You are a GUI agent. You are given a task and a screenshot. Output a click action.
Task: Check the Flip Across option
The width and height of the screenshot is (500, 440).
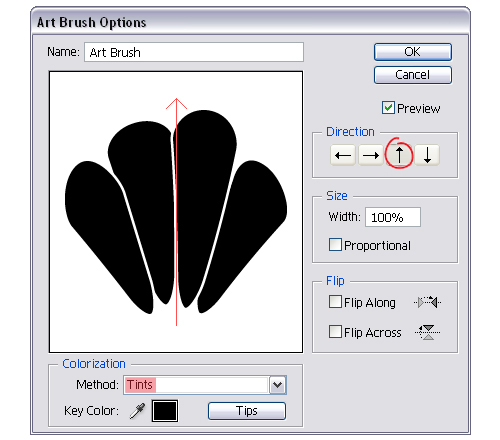pos(335,332)
